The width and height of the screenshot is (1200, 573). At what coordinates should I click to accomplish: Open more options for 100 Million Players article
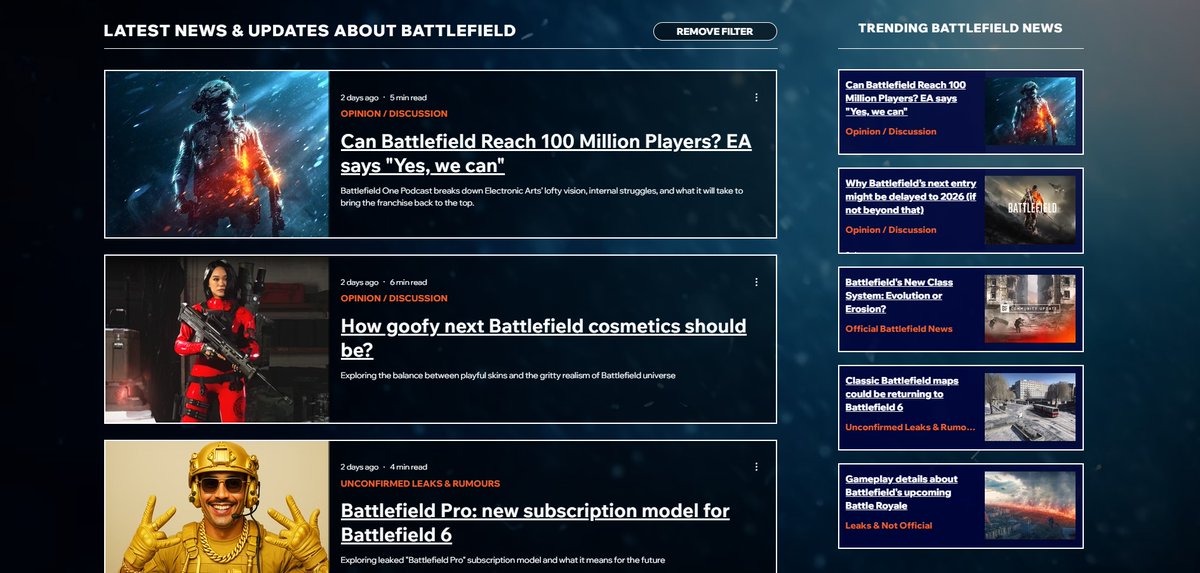(x=756, y=98)
